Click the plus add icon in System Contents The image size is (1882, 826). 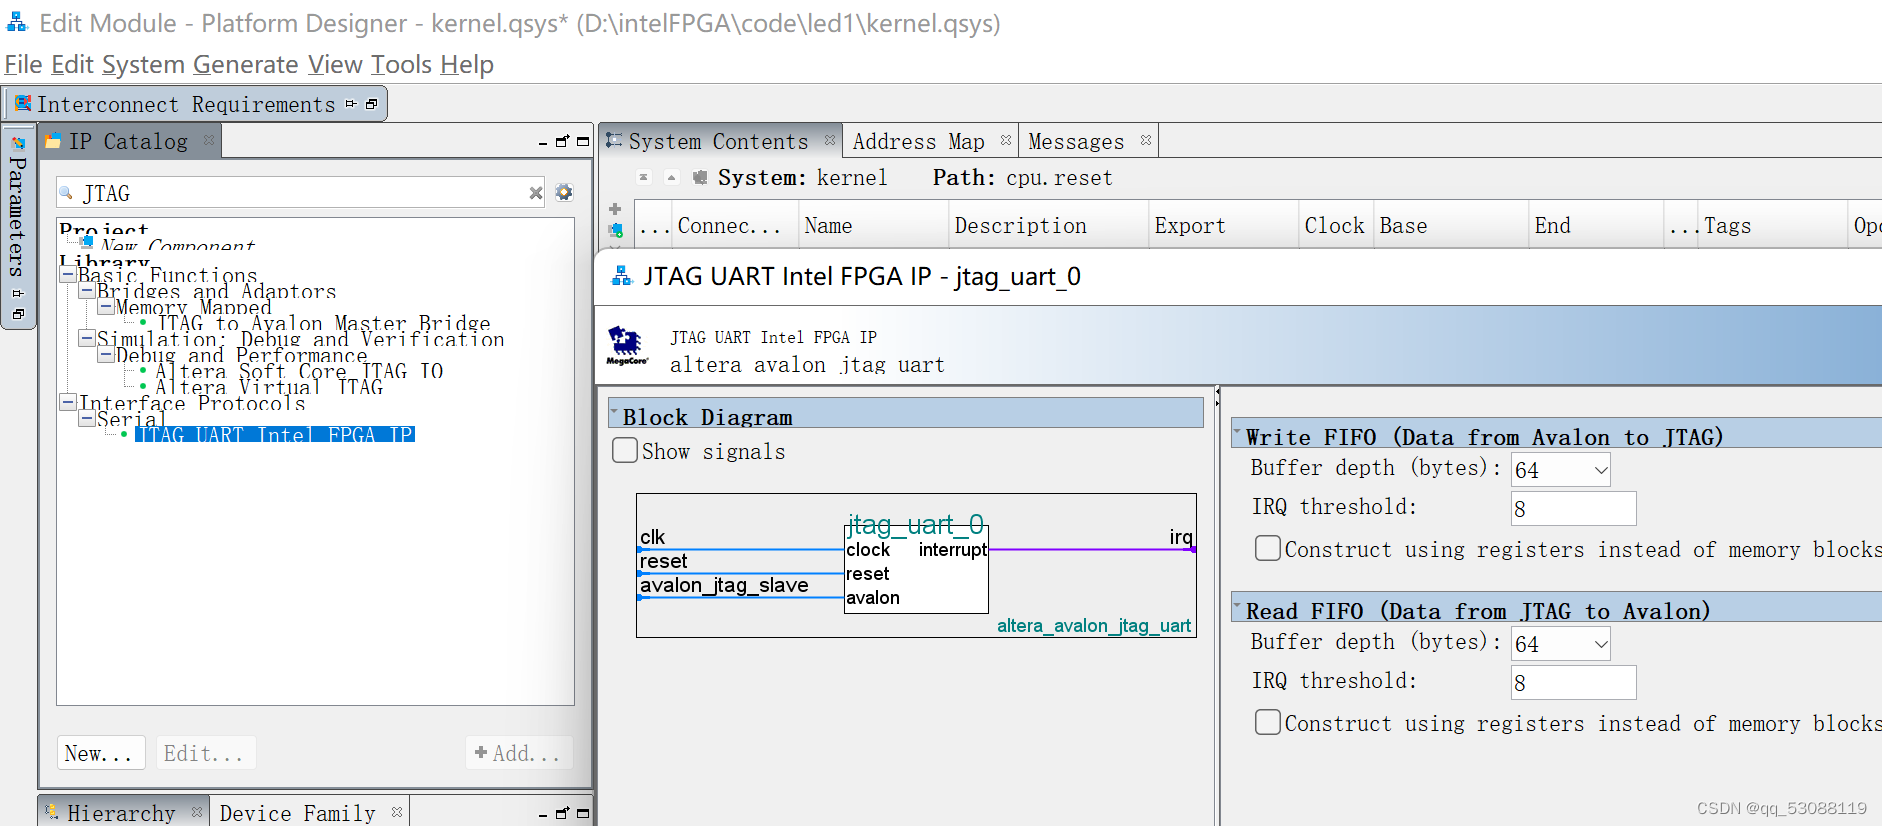point(615,209)
